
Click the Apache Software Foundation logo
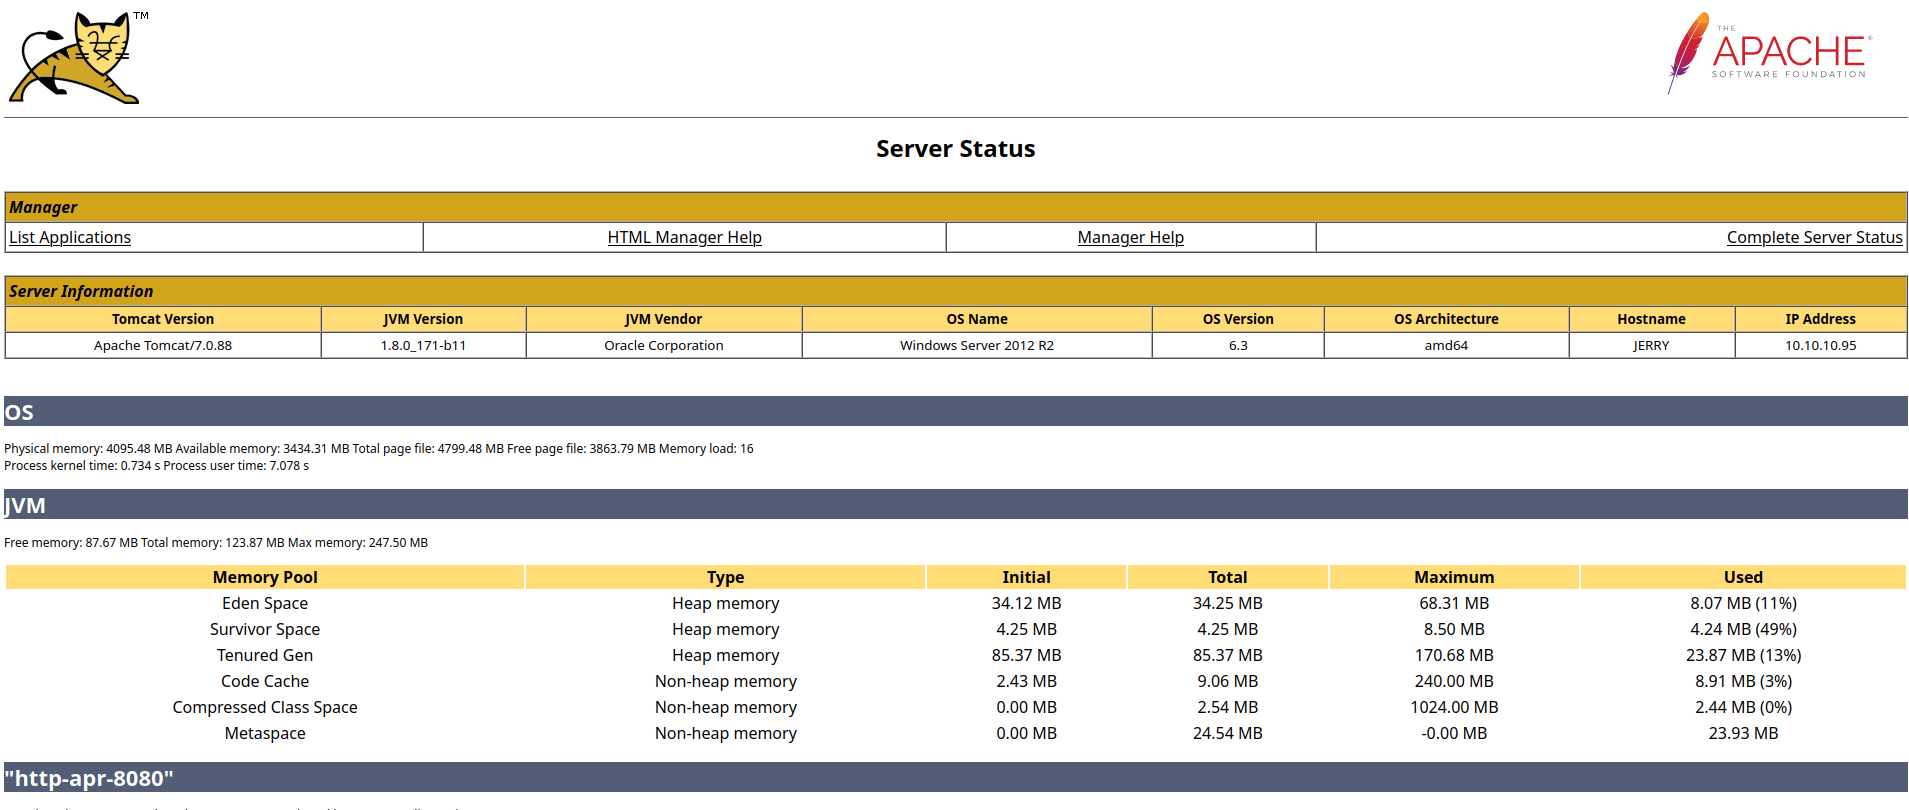1768,53
